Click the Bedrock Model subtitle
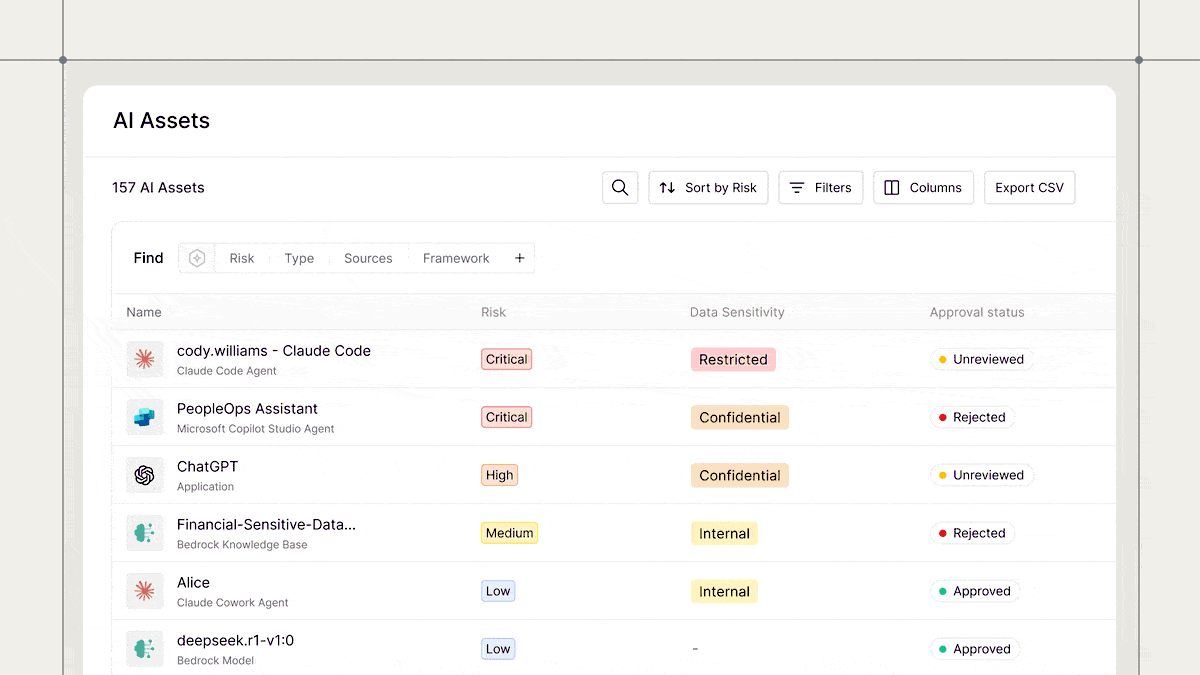Image resolution: width=1200 pixels, height=675 pixels. (215, 661)
